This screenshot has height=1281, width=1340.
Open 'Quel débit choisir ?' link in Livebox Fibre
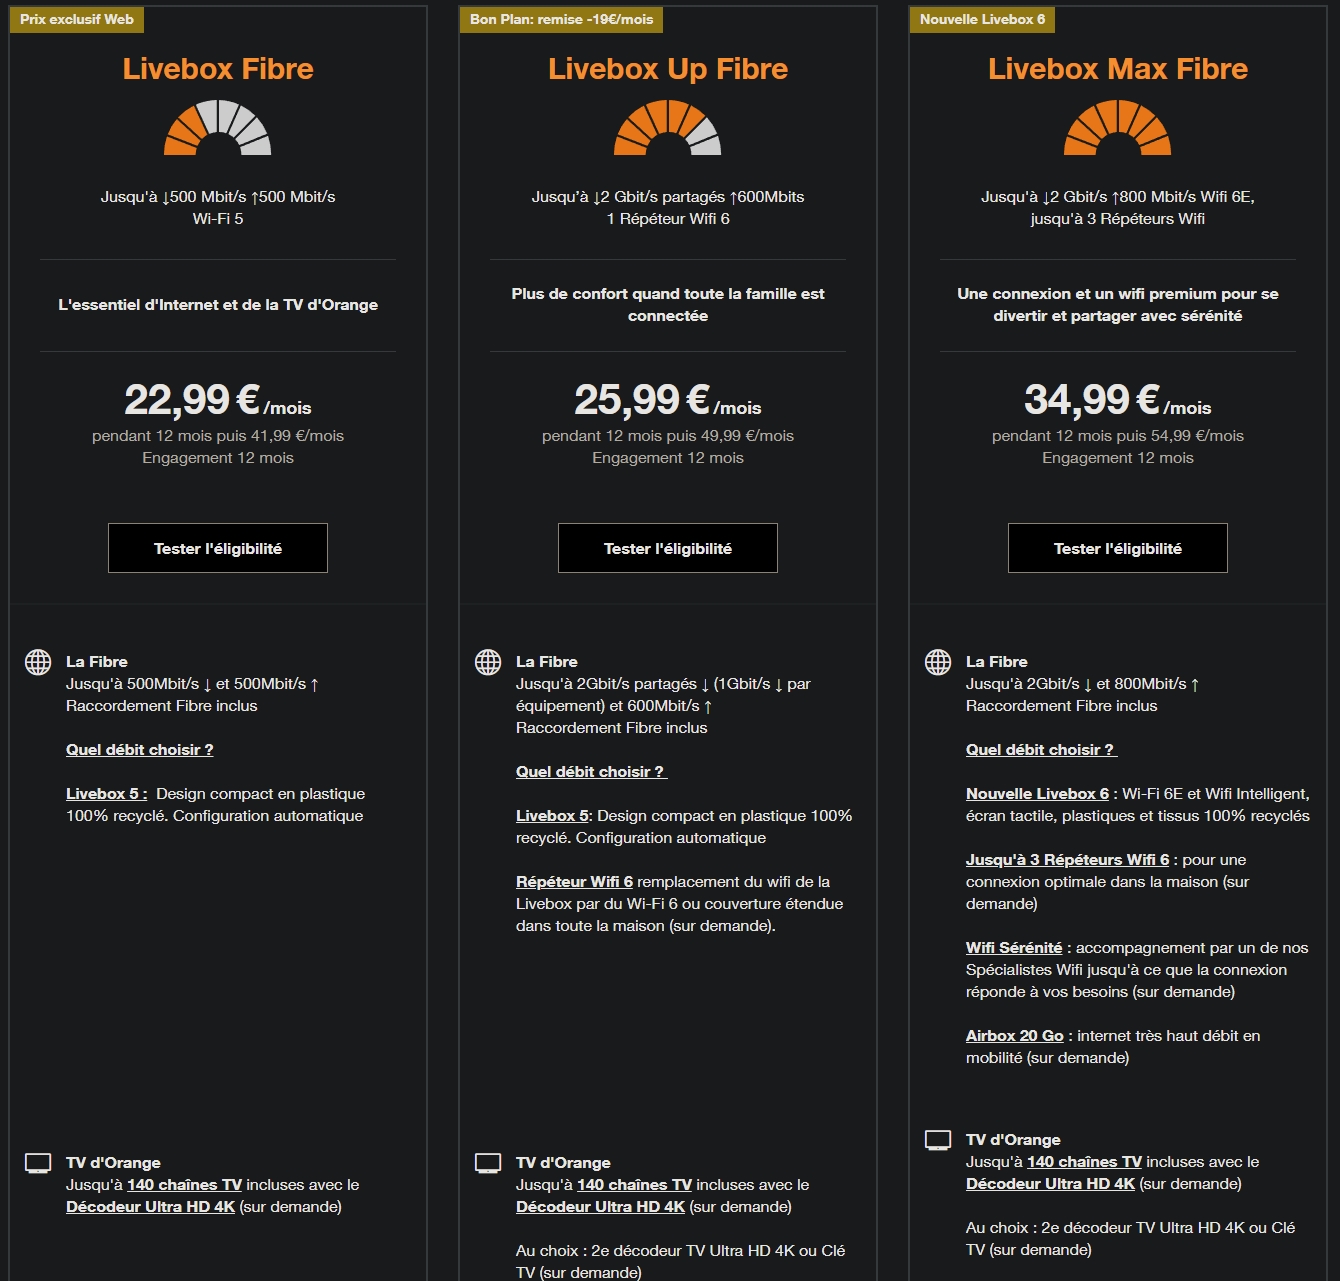click(x=140, y=750)
